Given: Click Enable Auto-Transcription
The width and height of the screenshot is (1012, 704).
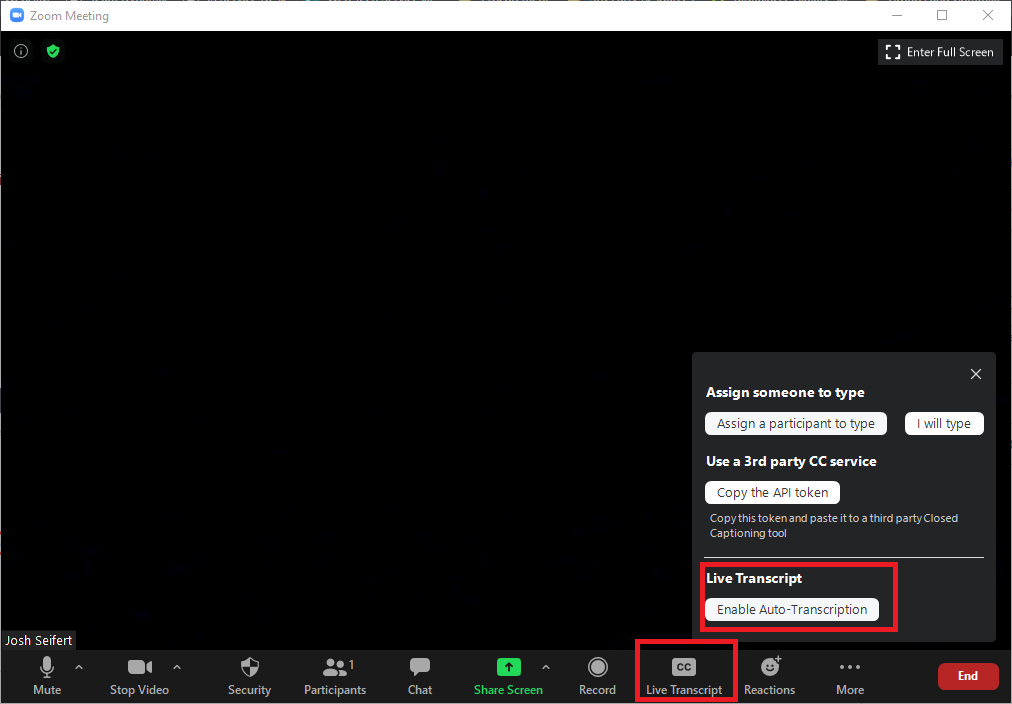Looking at the screenshot, I should pos(792,610).
